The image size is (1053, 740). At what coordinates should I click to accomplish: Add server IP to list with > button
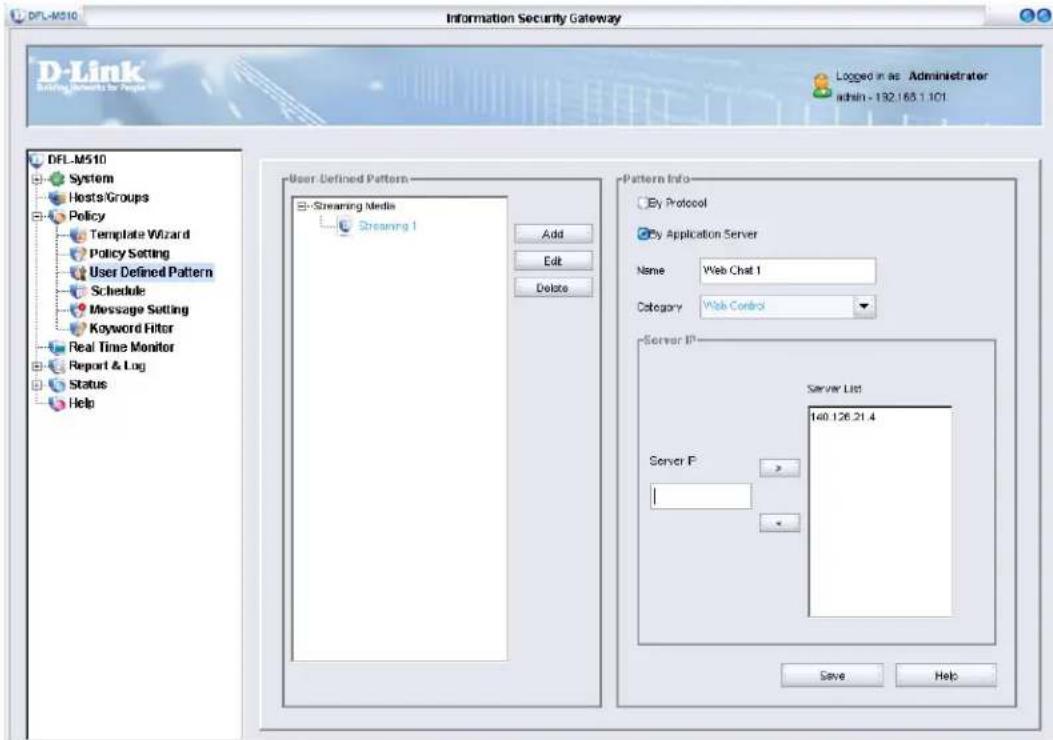click(x=779, y=467)
